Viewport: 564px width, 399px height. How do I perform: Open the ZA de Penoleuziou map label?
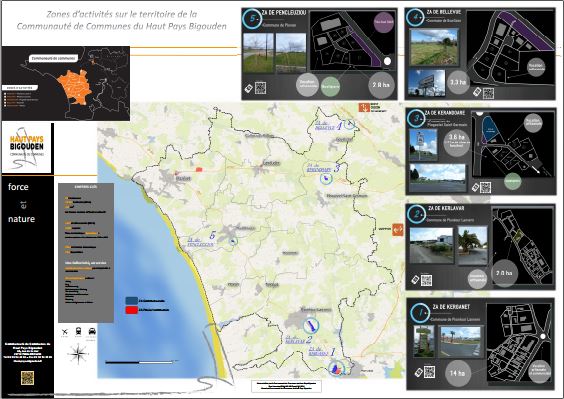coord(200,242)
